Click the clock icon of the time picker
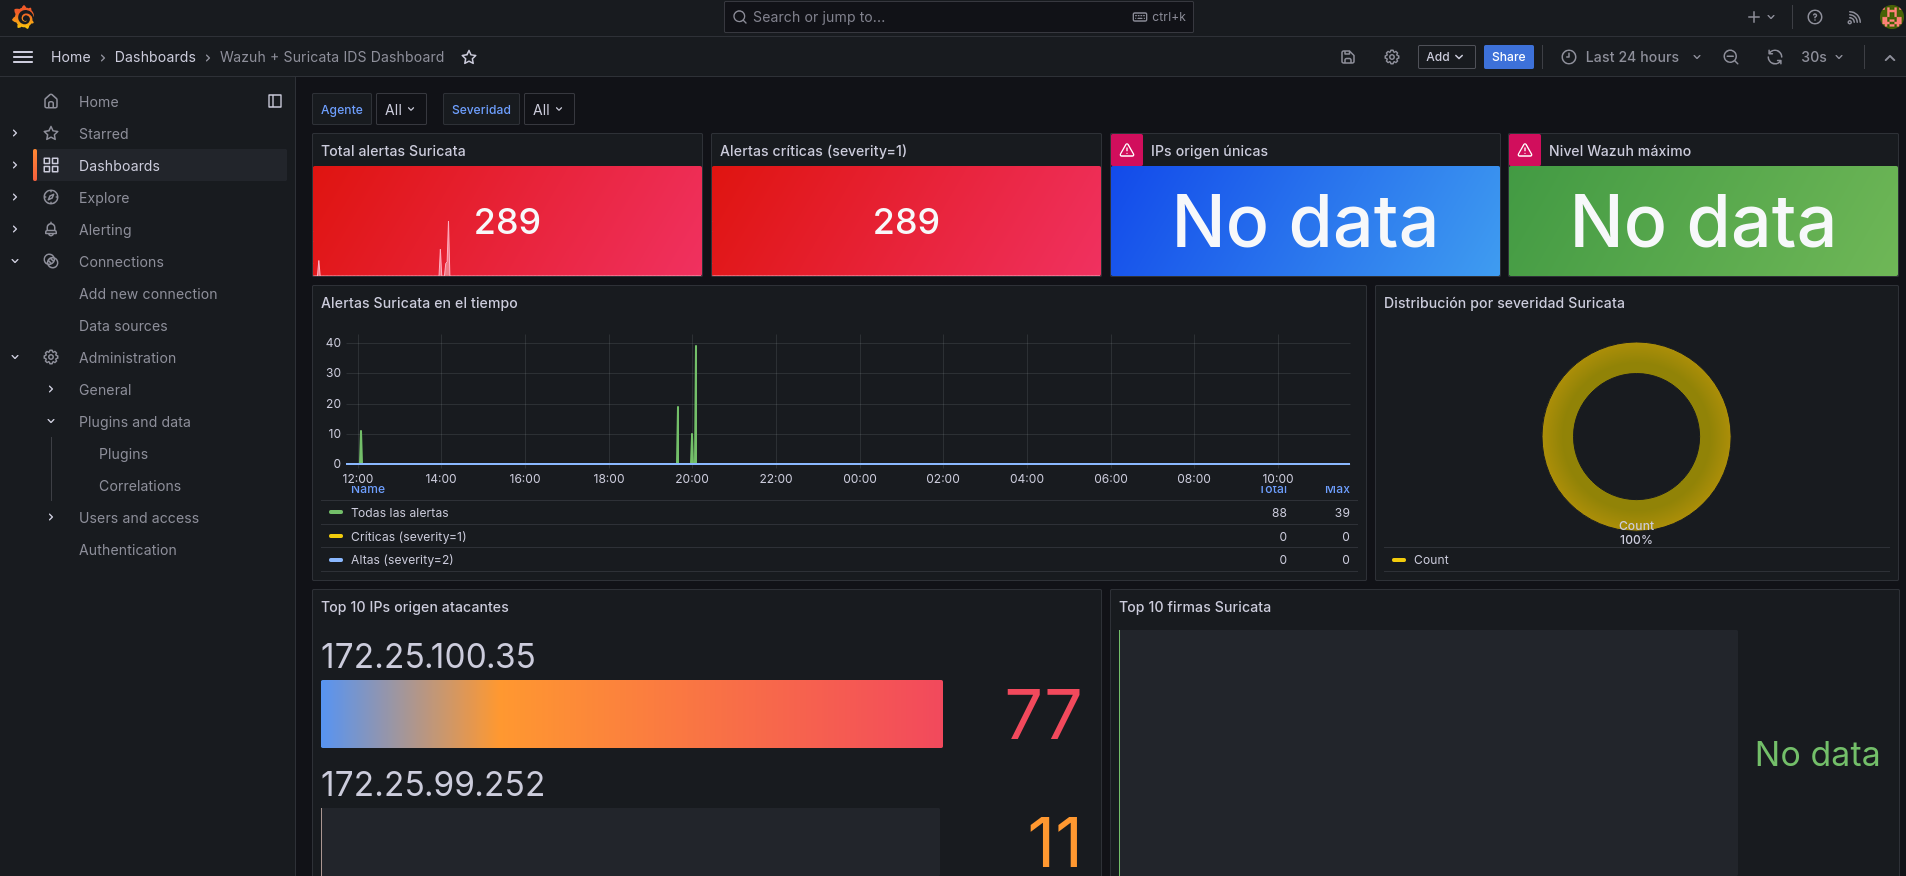This screenshot has width=1906, height=876. click(1569, 57)
